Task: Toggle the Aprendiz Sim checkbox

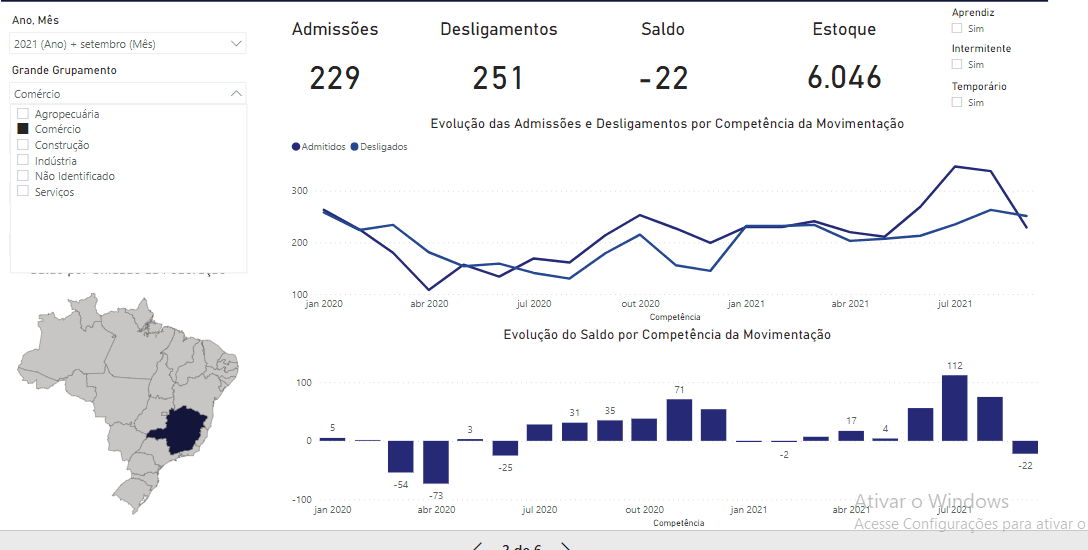Action: [x=957, y=29]
